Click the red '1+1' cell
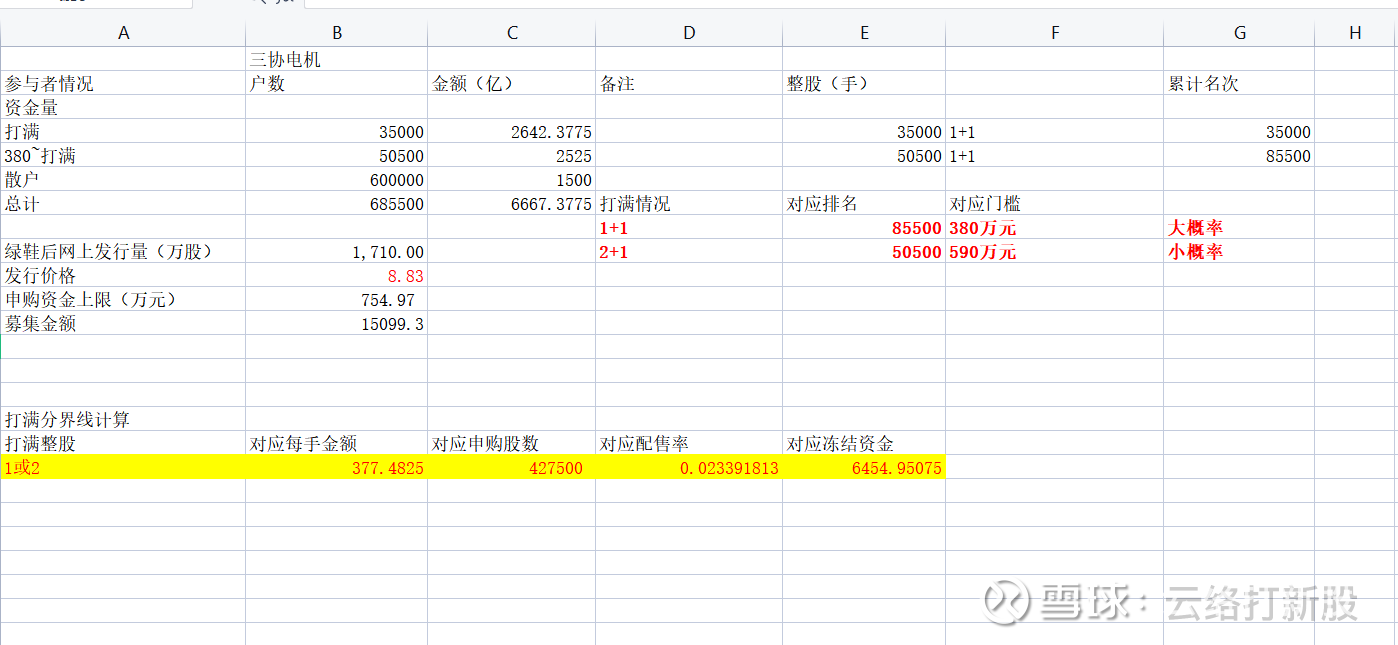This screenshot has width=1398, height=645. (x=688, y=227)
